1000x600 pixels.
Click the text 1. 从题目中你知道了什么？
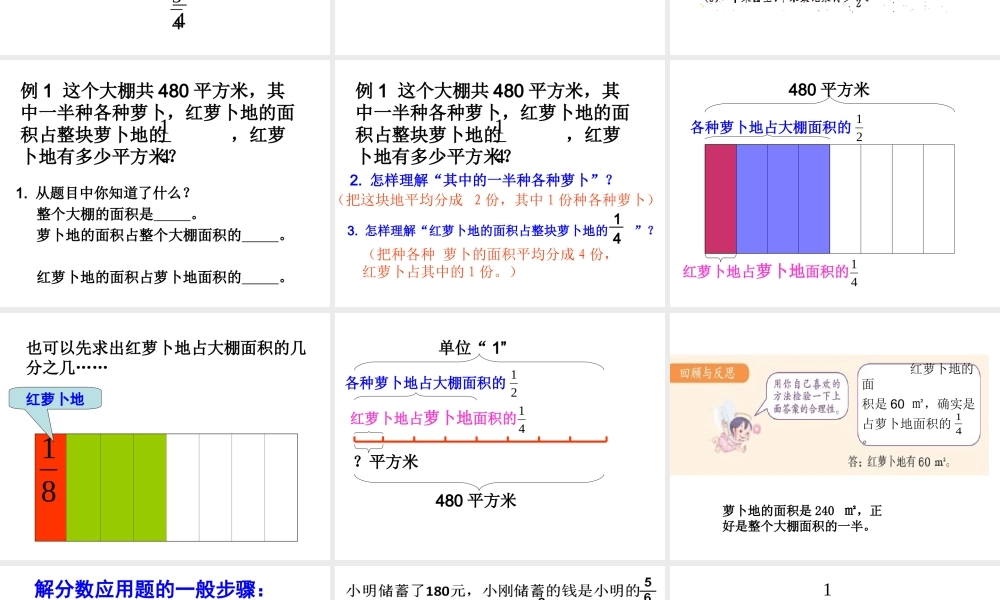click(103, 193)
